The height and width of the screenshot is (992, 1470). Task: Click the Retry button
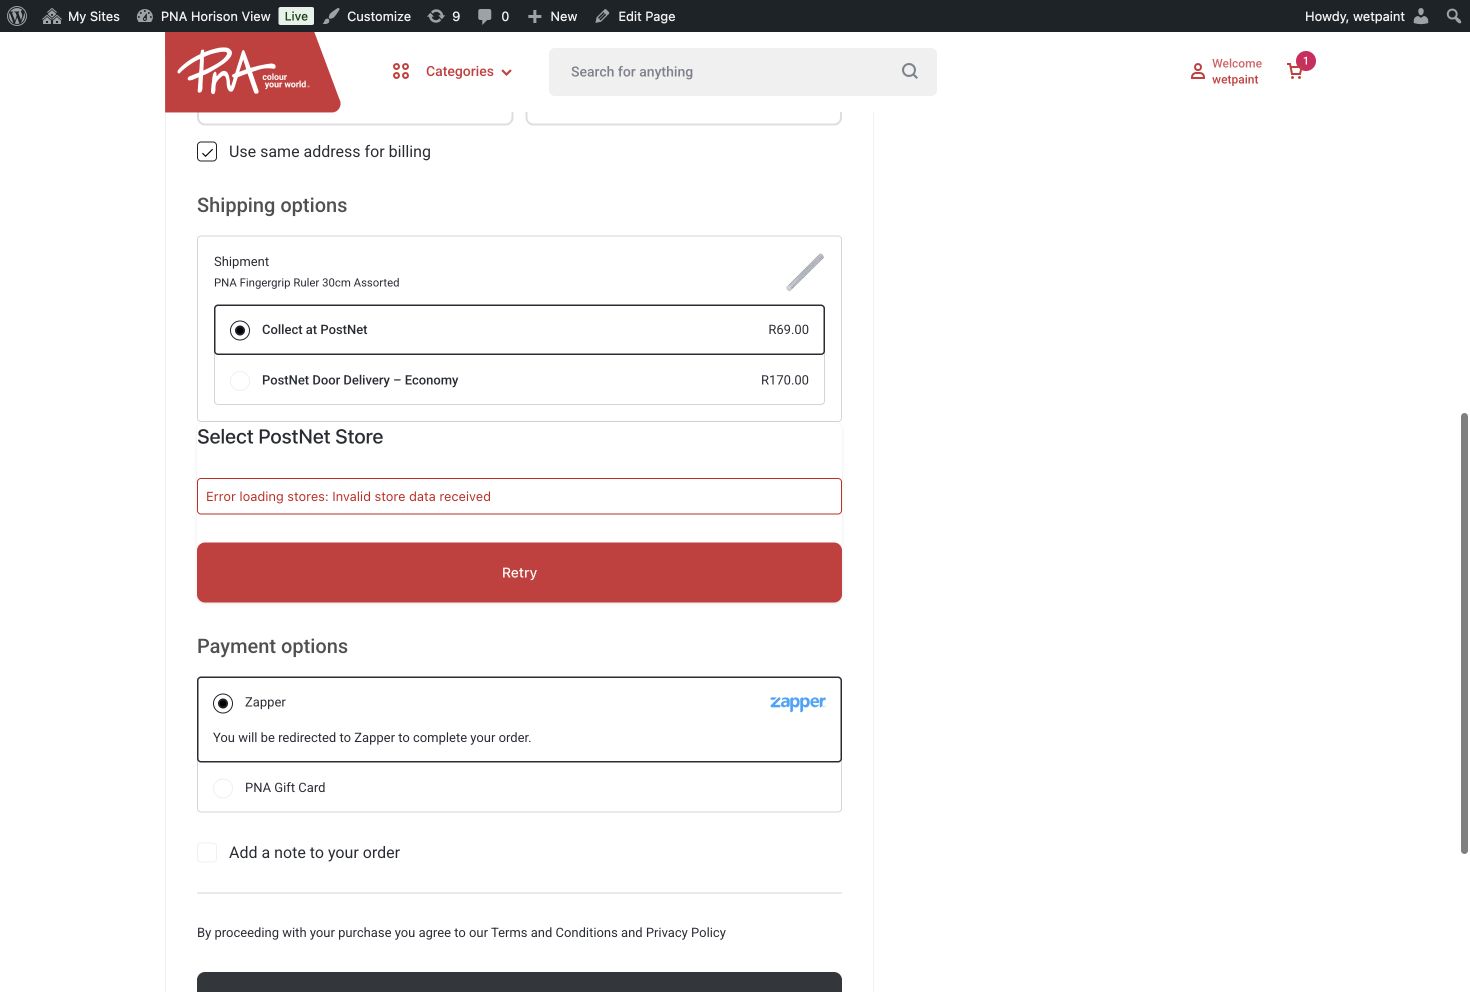519,573
